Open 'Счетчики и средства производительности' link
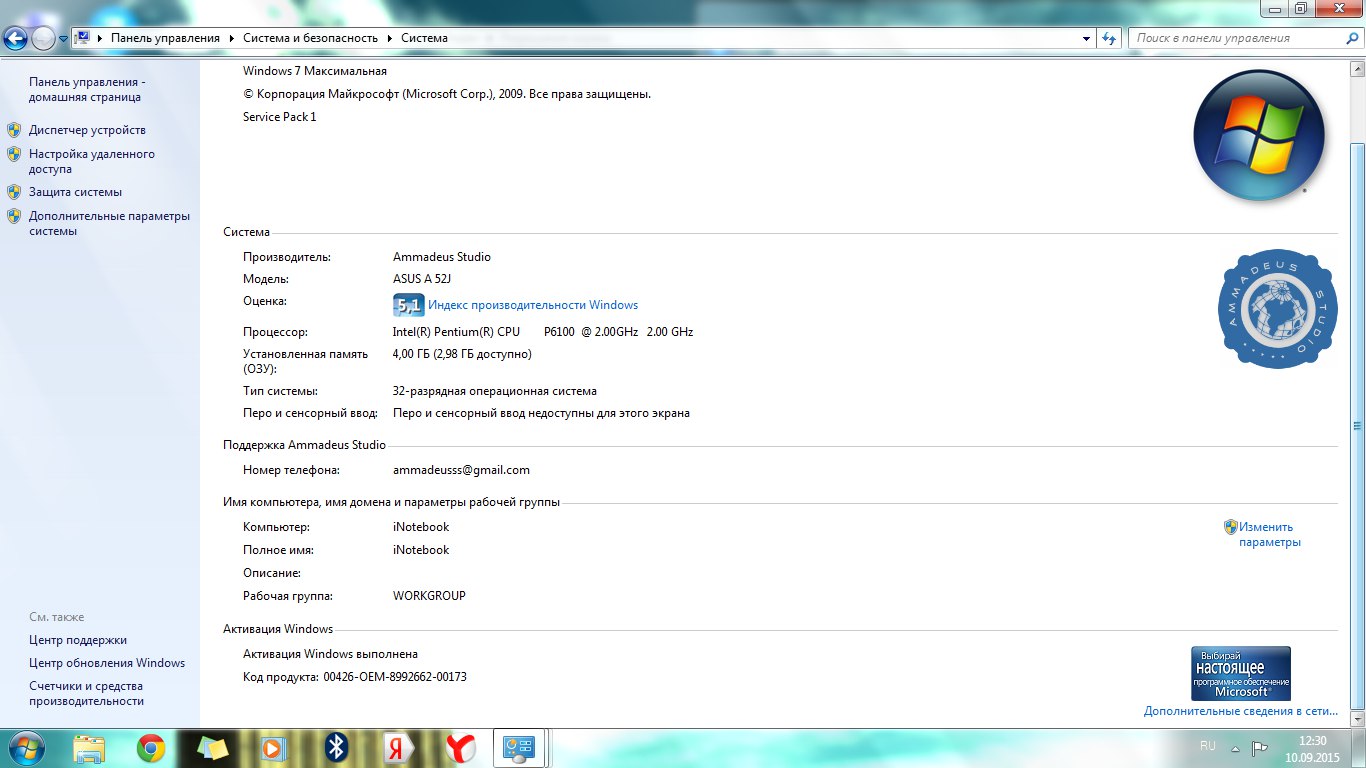 click(86, 693)
